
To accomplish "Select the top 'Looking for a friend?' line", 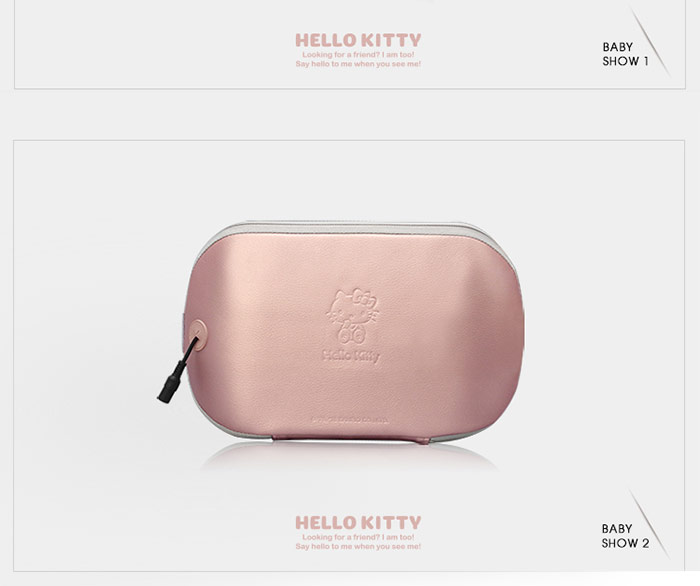I will 358,55.
